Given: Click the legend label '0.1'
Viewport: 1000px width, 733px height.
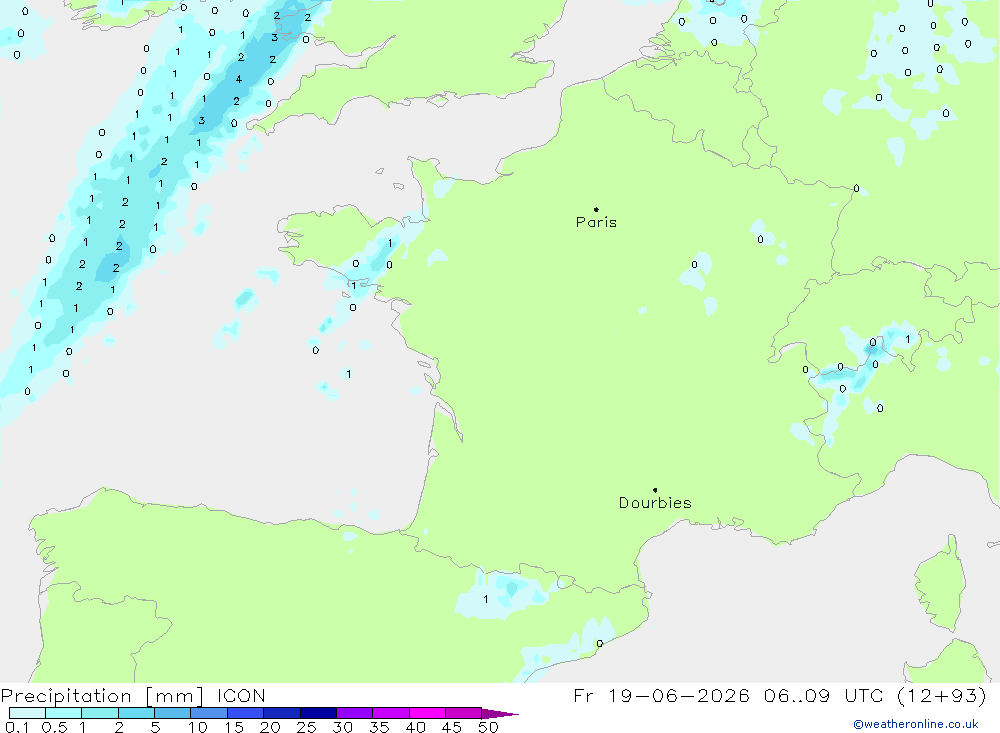Looking at the screenshot, I should pos(17,727).
